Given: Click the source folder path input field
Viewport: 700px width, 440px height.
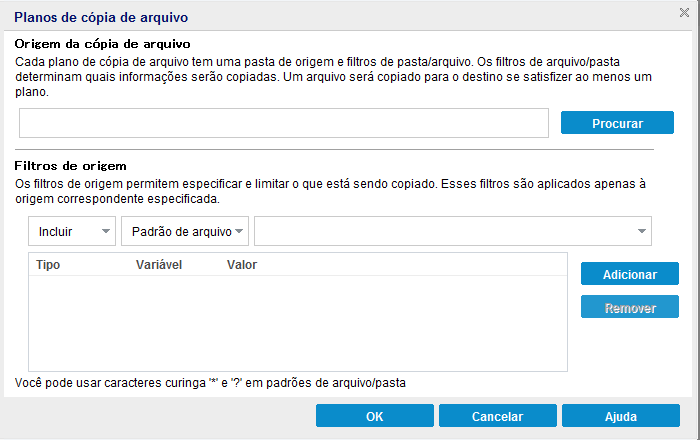Looking at the screenshot, I should (284, 123).
